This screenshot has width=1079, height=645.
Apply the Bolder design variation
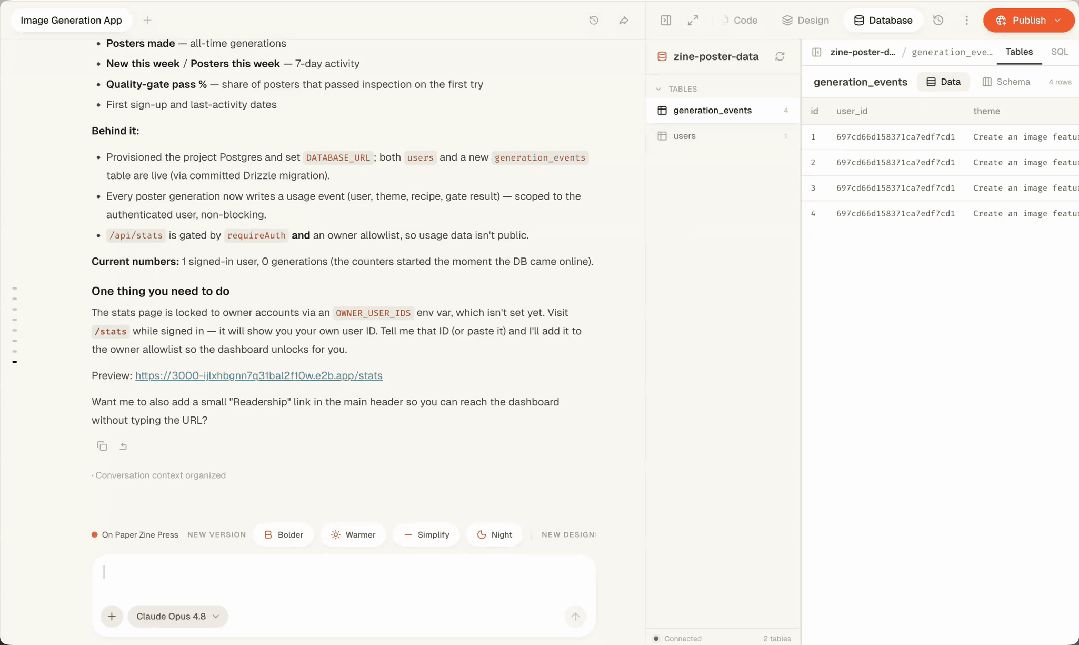[x=284, y=535]
